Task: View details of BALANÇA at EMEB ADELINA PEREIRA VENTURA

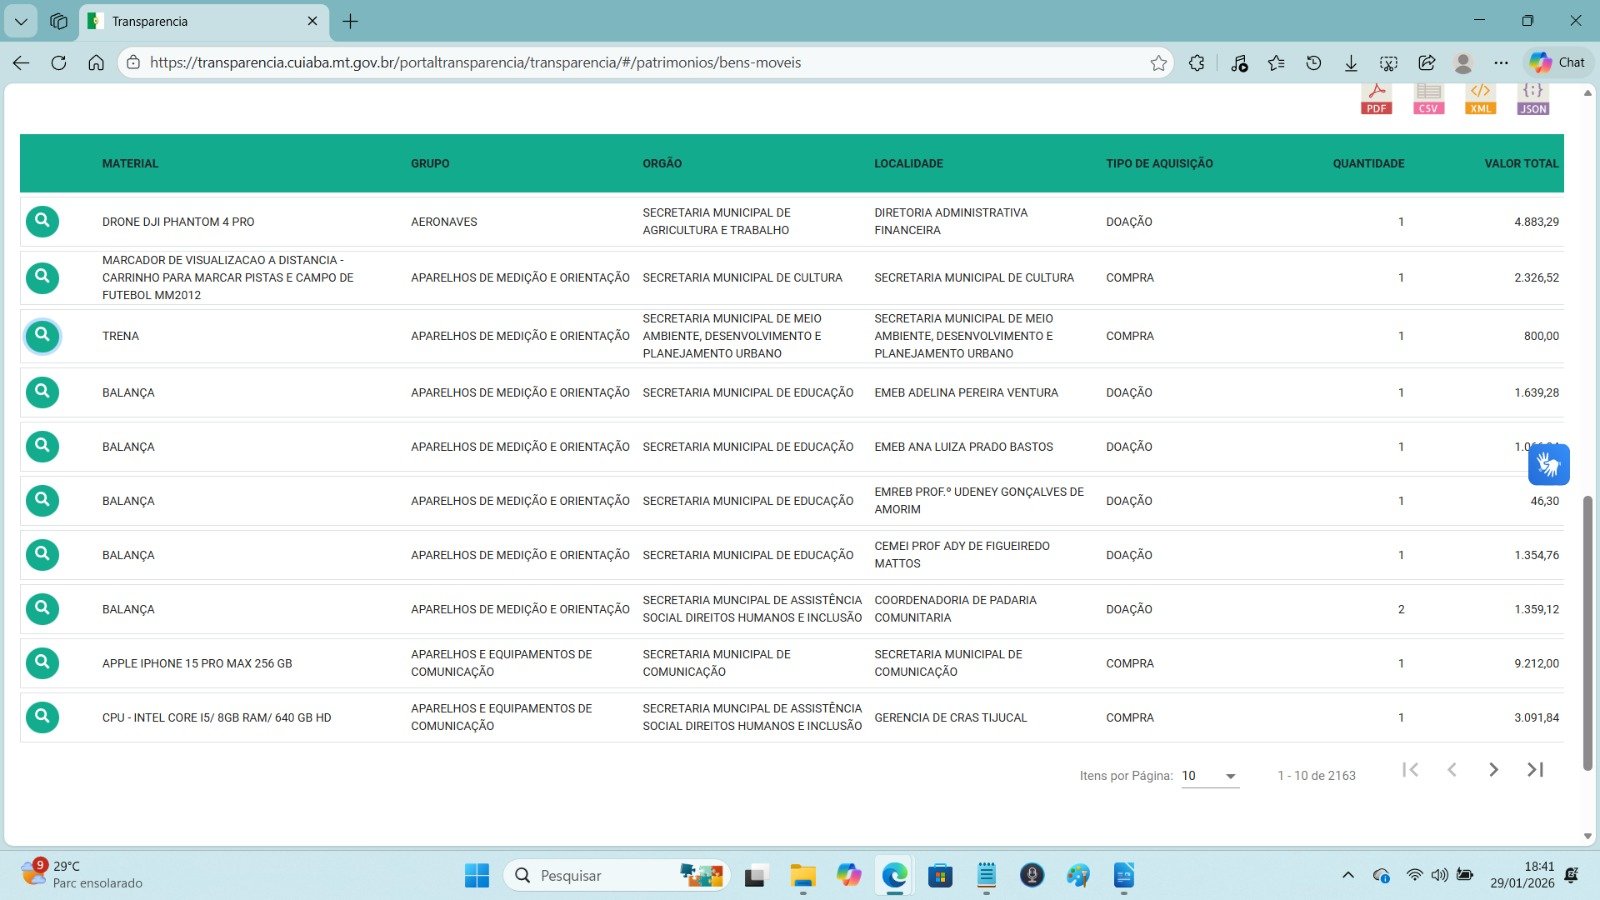Action: (42, 392)
